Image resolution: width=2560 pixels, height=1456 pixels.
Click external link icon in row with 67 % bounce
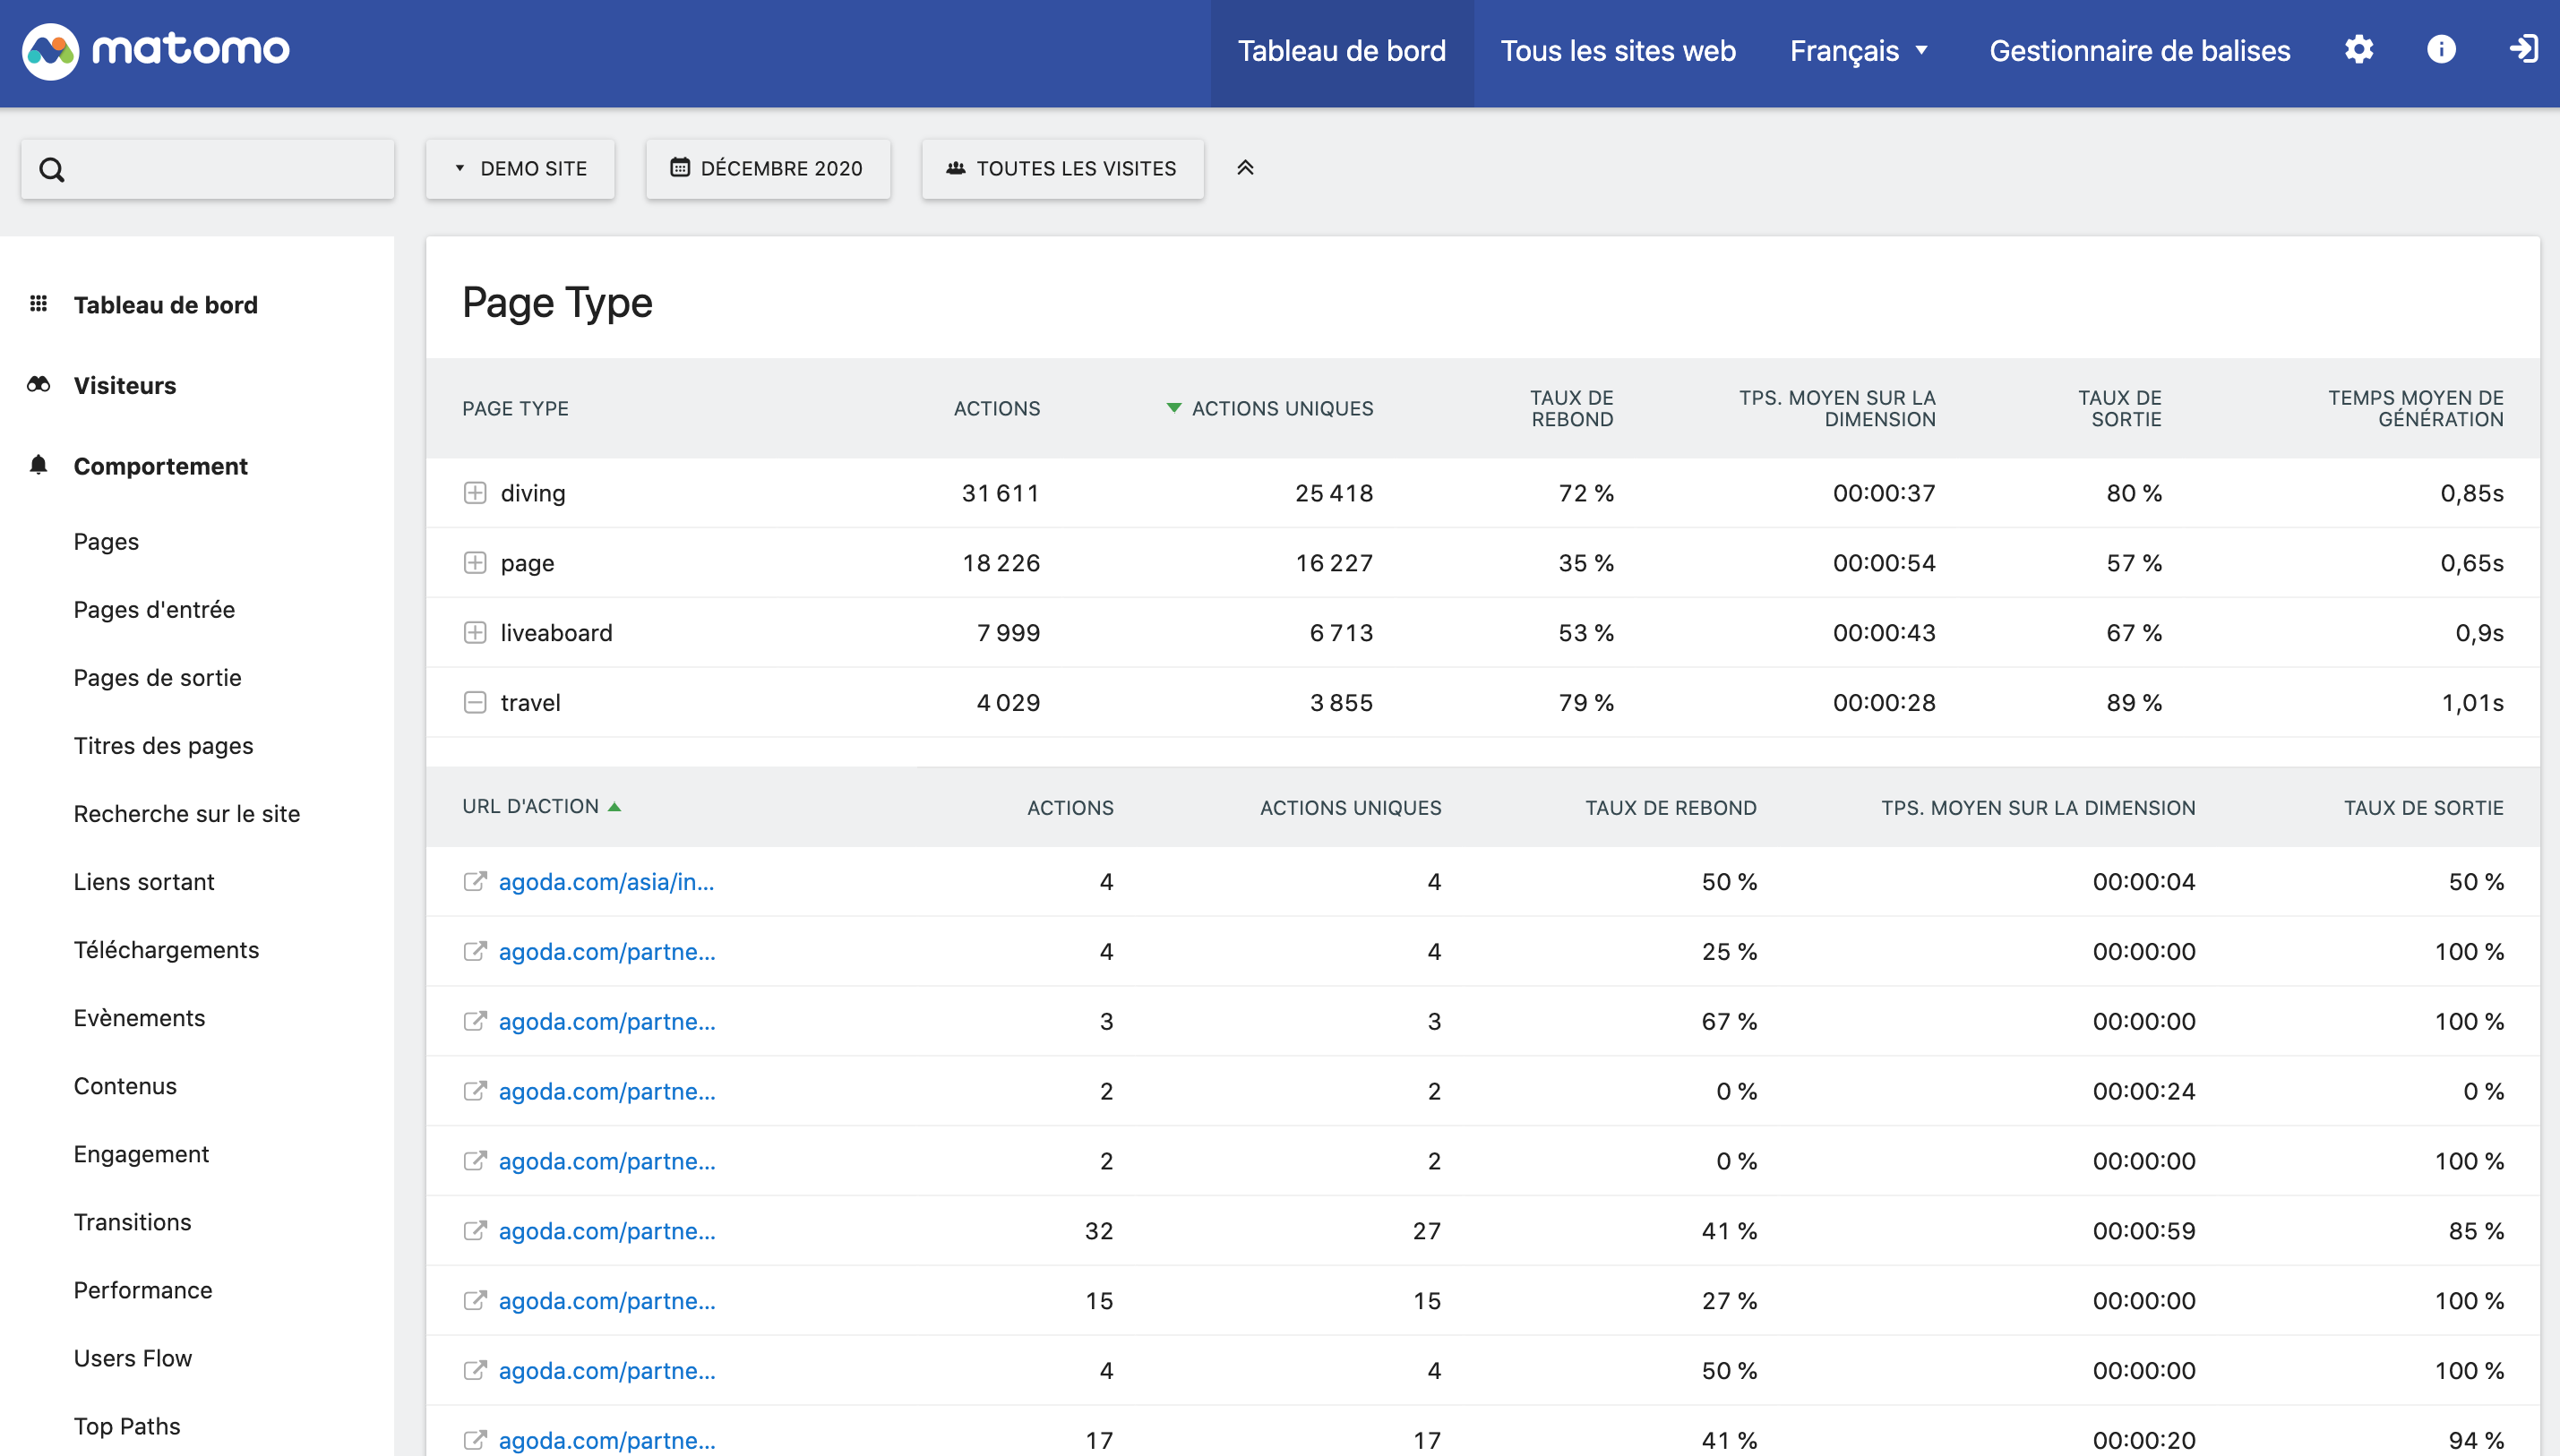tap(475, 1021)
